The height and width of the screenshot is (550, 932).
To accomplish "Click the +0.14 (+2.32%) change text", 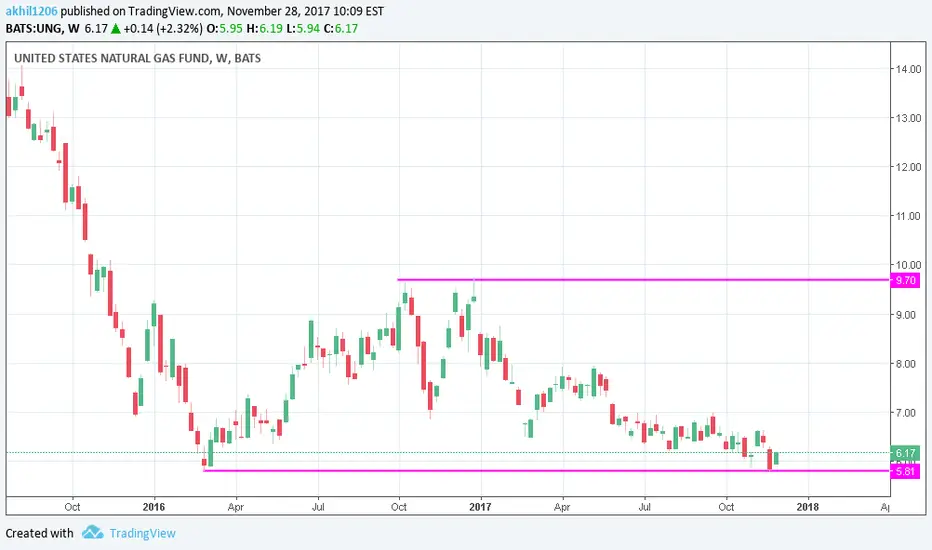I will [163, 29].
